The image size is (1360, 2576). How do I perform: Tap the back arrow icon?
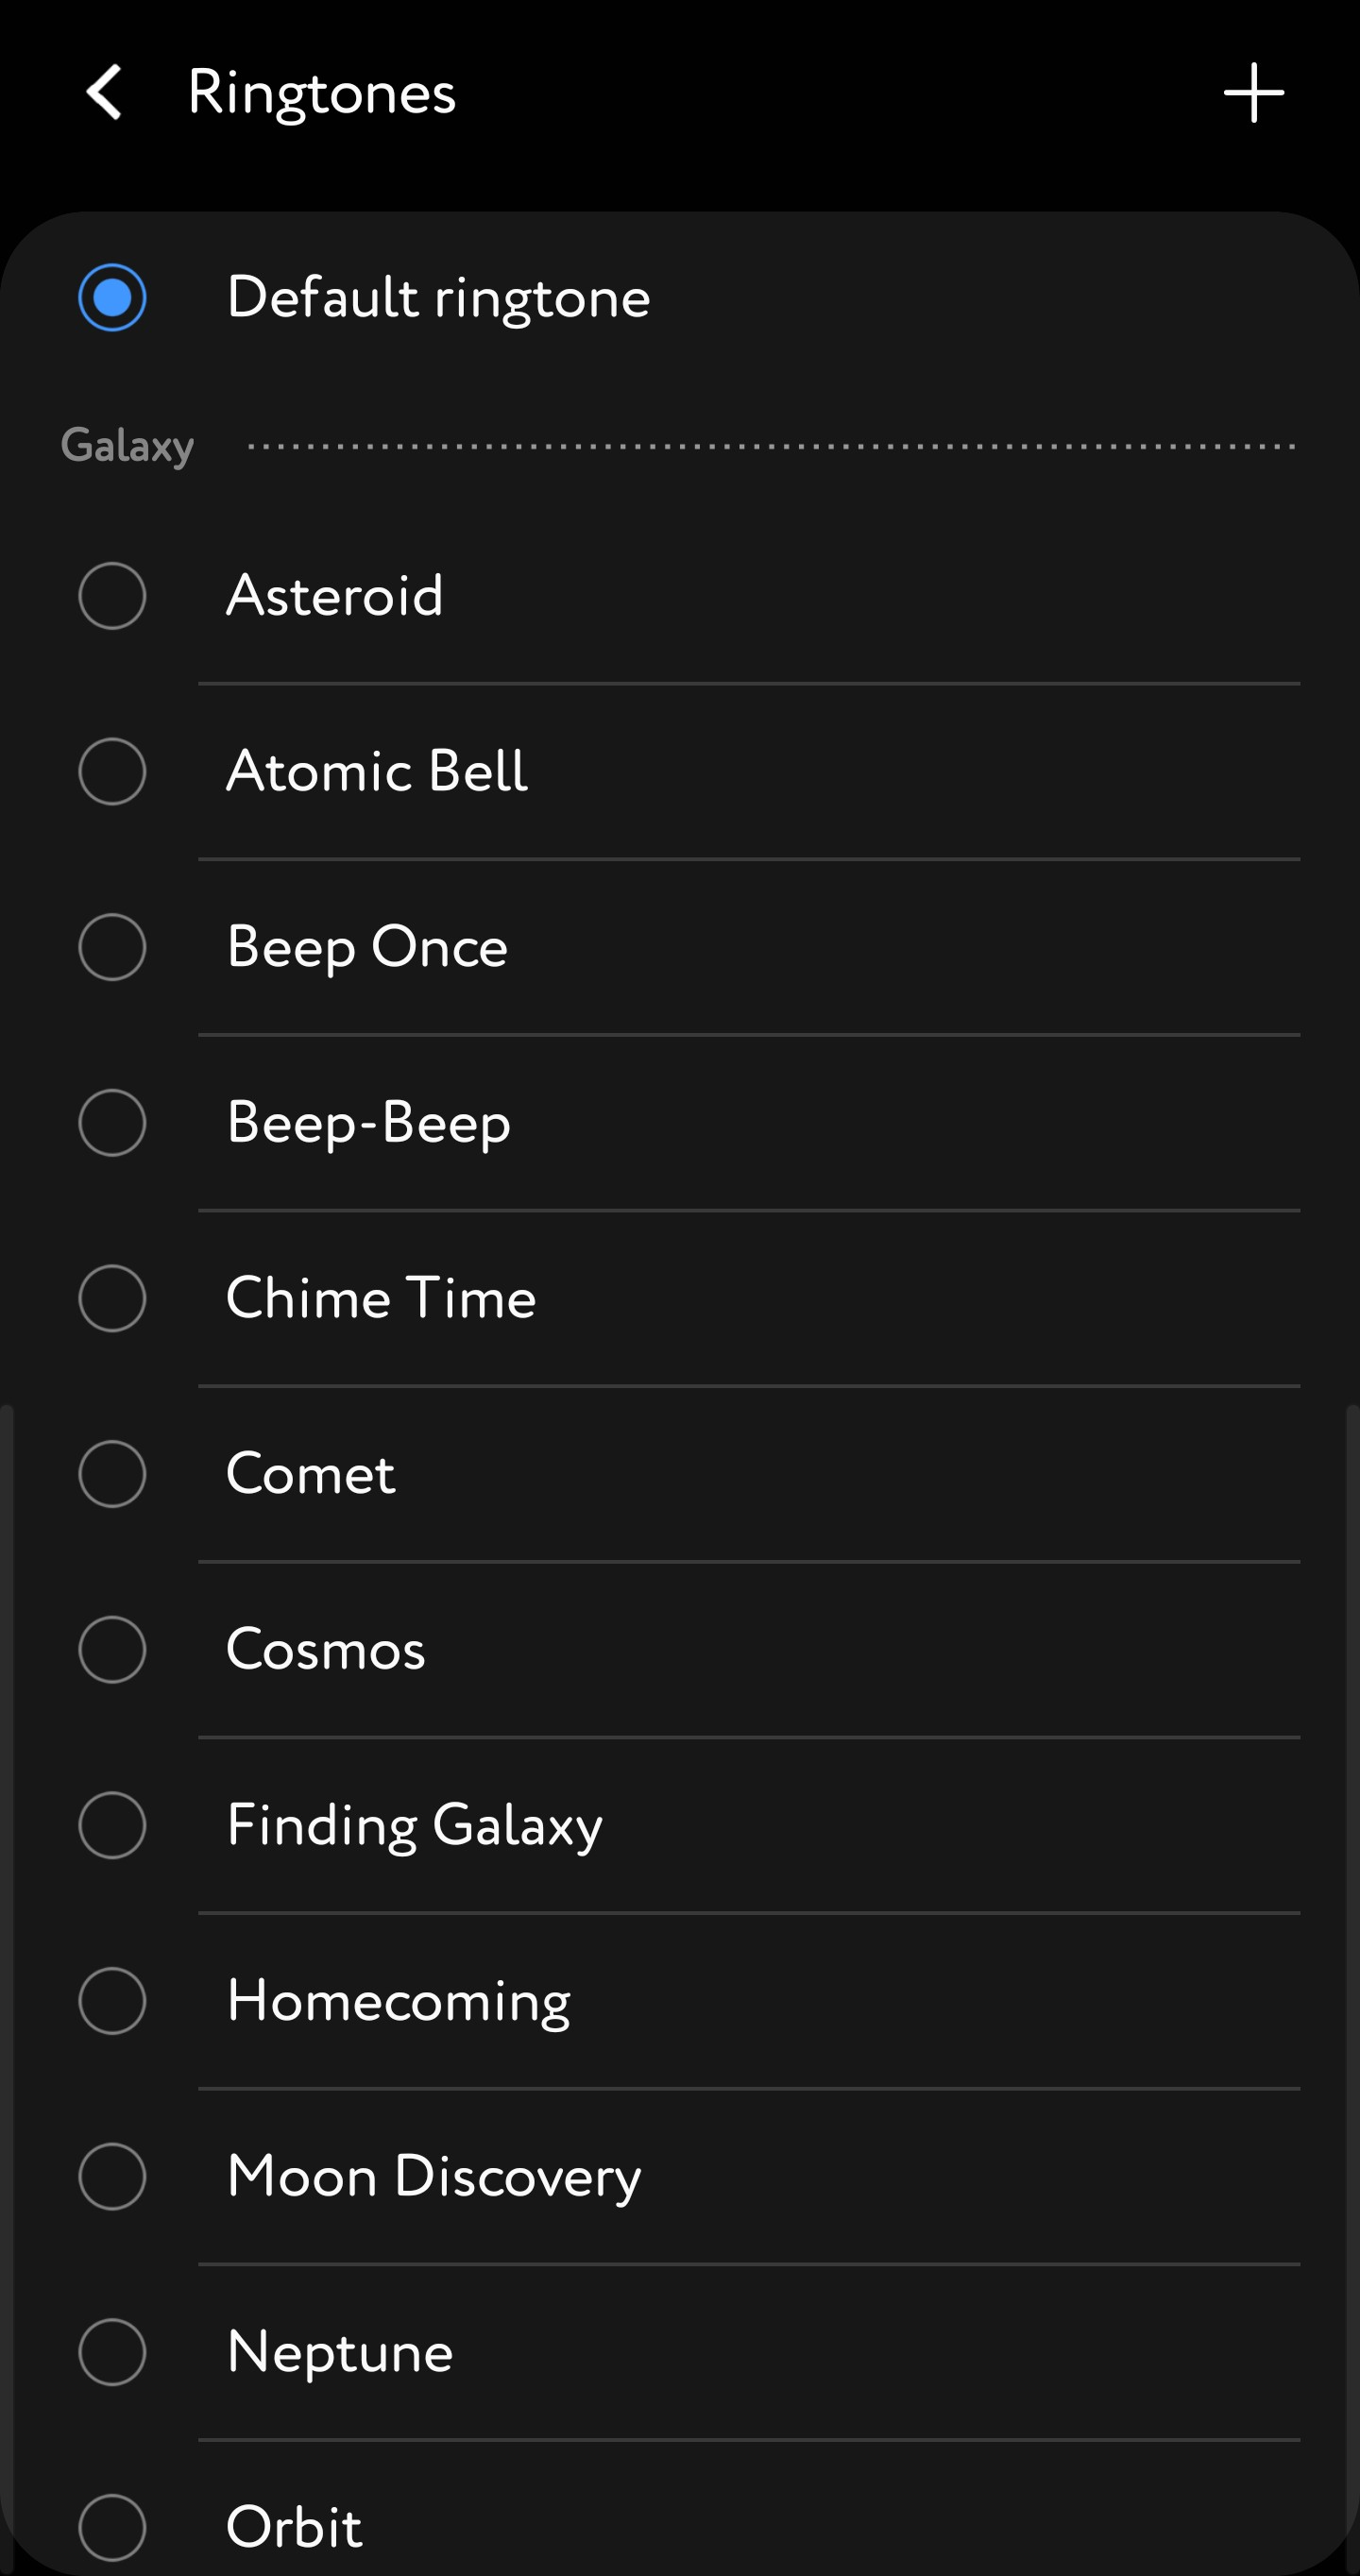[105, 93]
